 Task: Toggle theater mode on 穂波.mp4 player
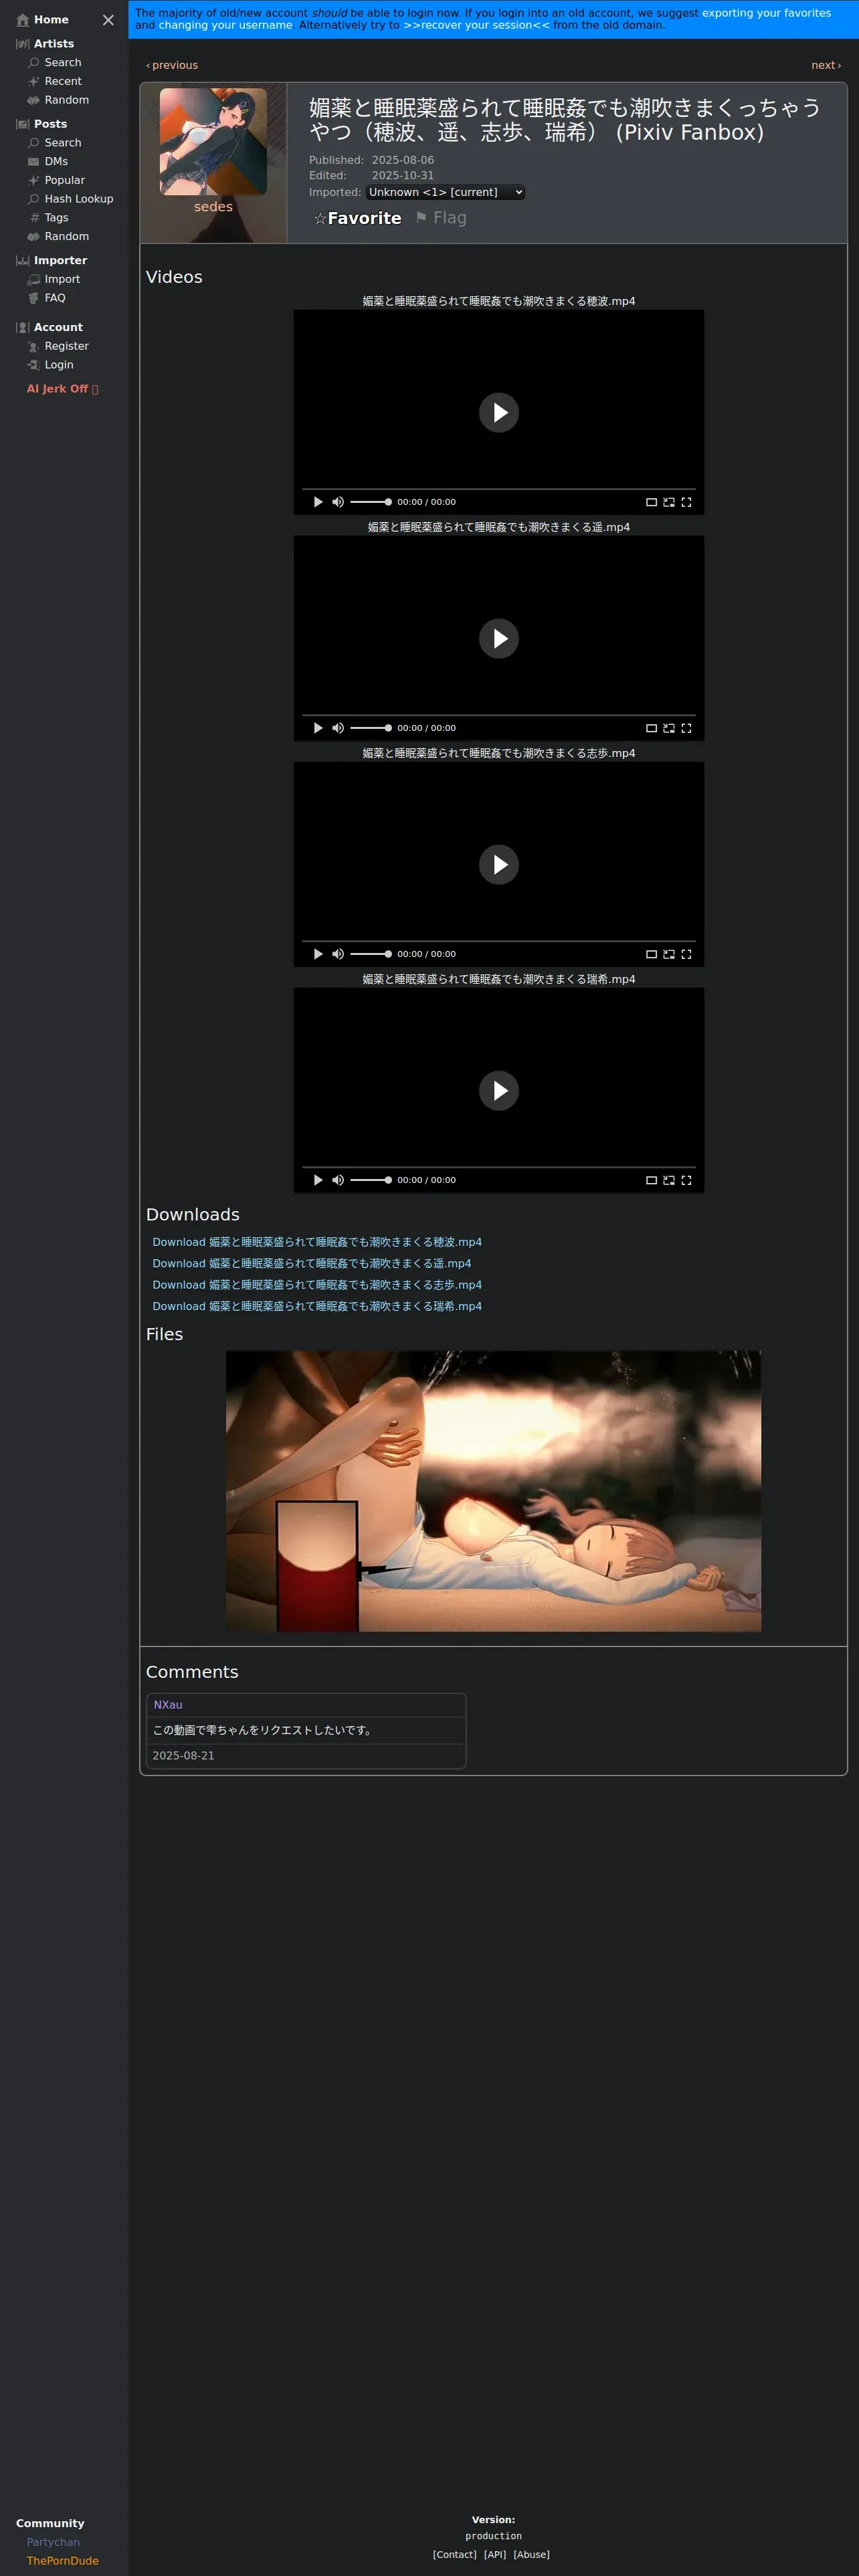(x=651, y=502)
